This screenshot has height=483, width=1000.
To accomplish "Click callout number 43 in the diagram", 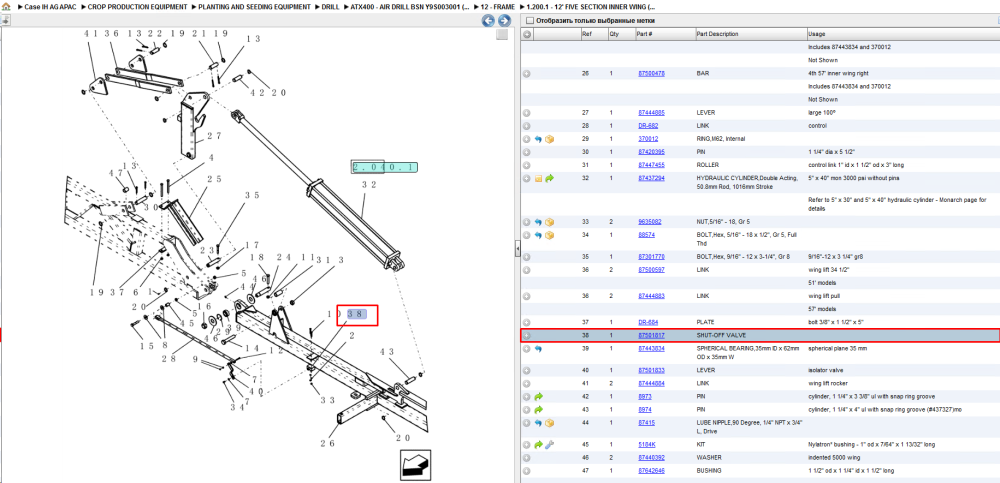I will 388,352.
